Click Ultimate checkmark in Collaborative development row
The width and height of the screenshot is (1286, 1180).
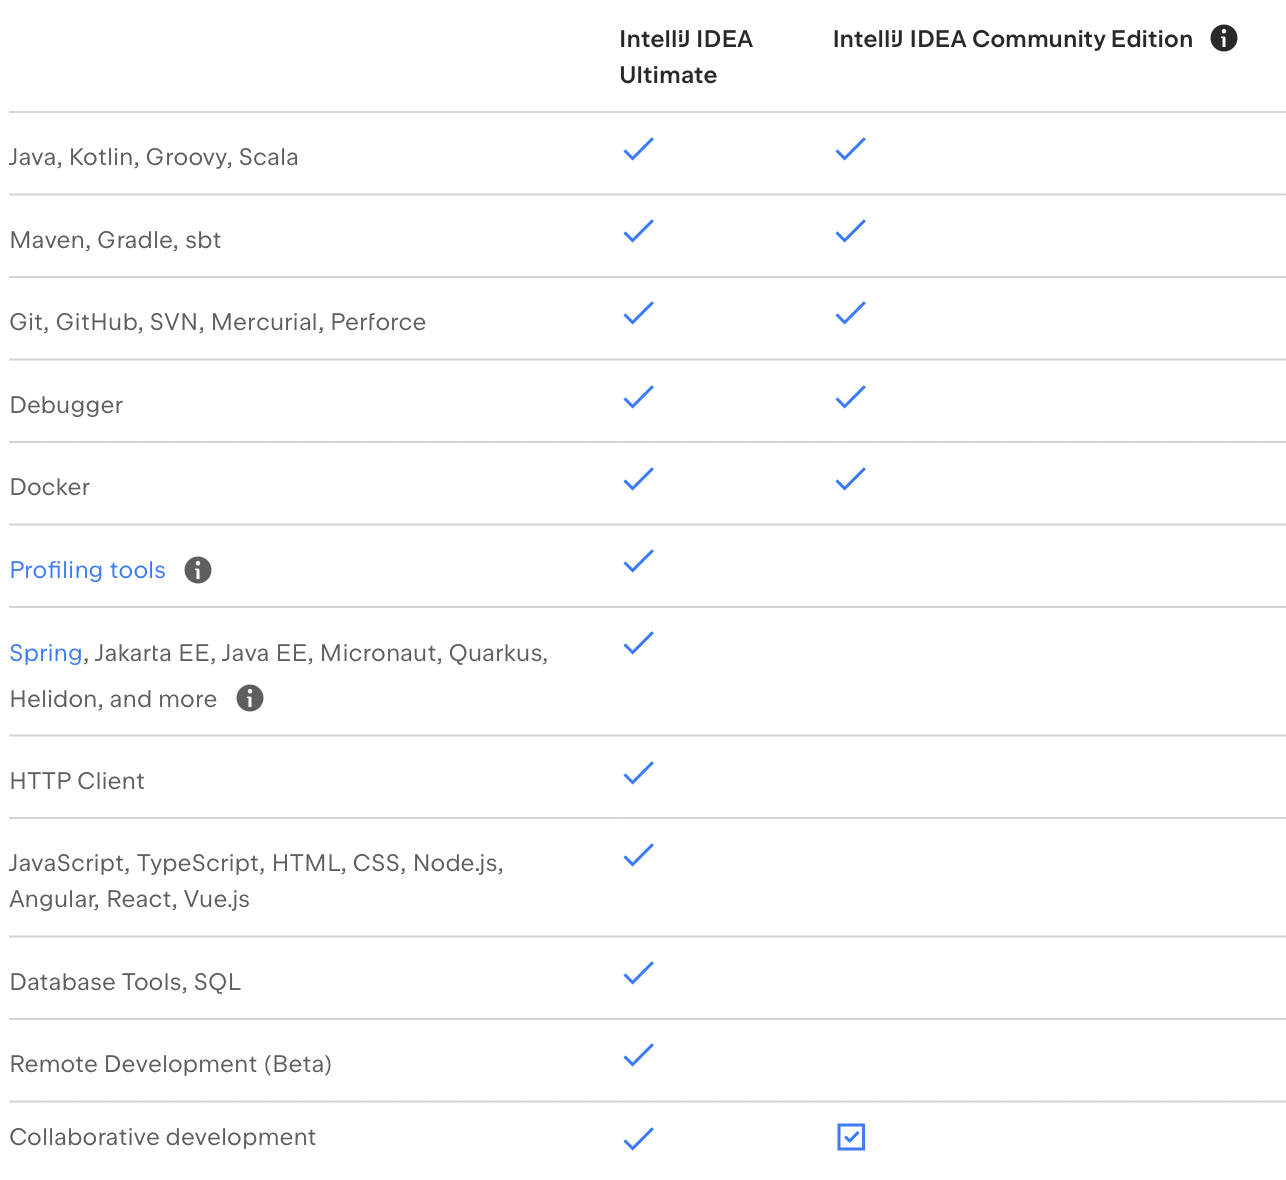coord(639,1139)
